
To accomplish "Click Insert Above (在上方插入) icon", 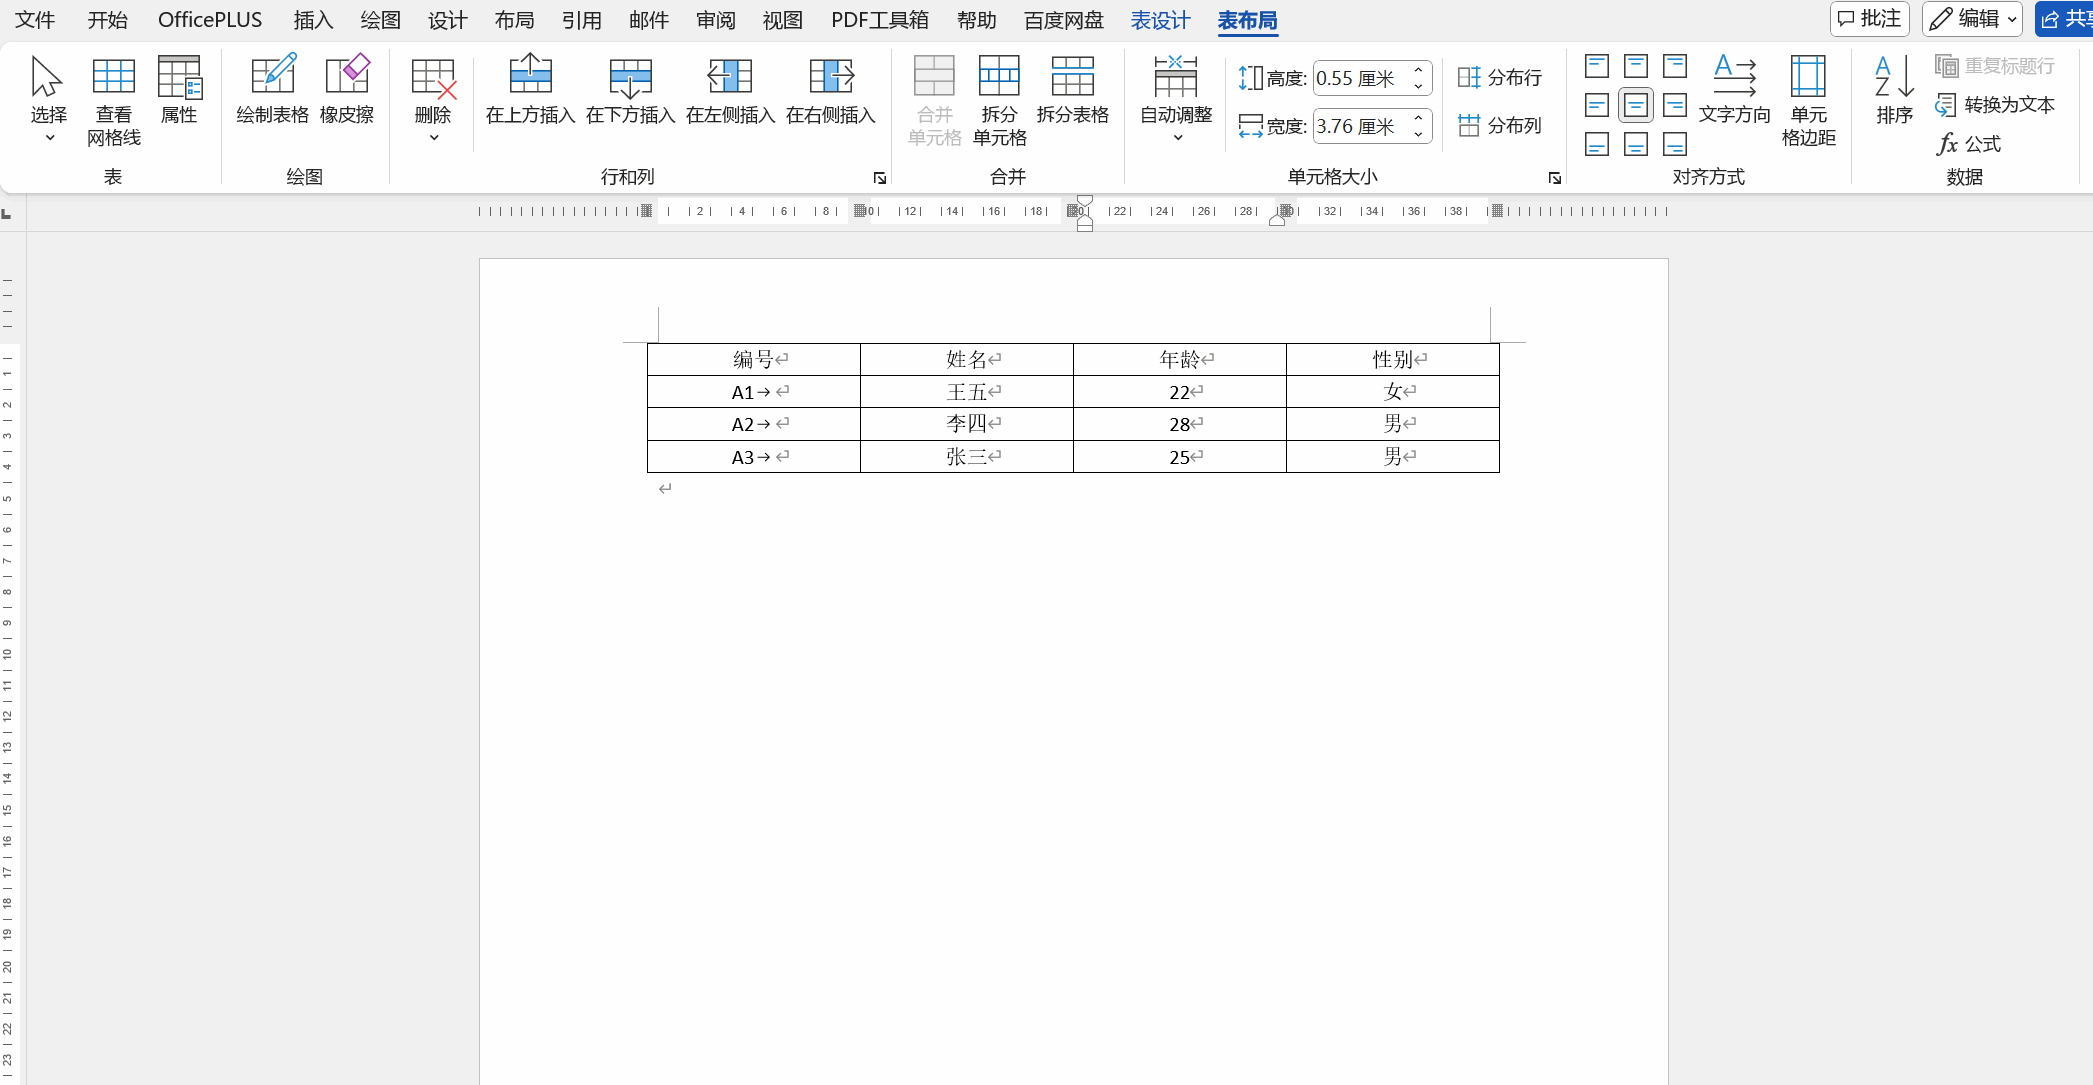I will pyautogui.click(x=530, y=76).
